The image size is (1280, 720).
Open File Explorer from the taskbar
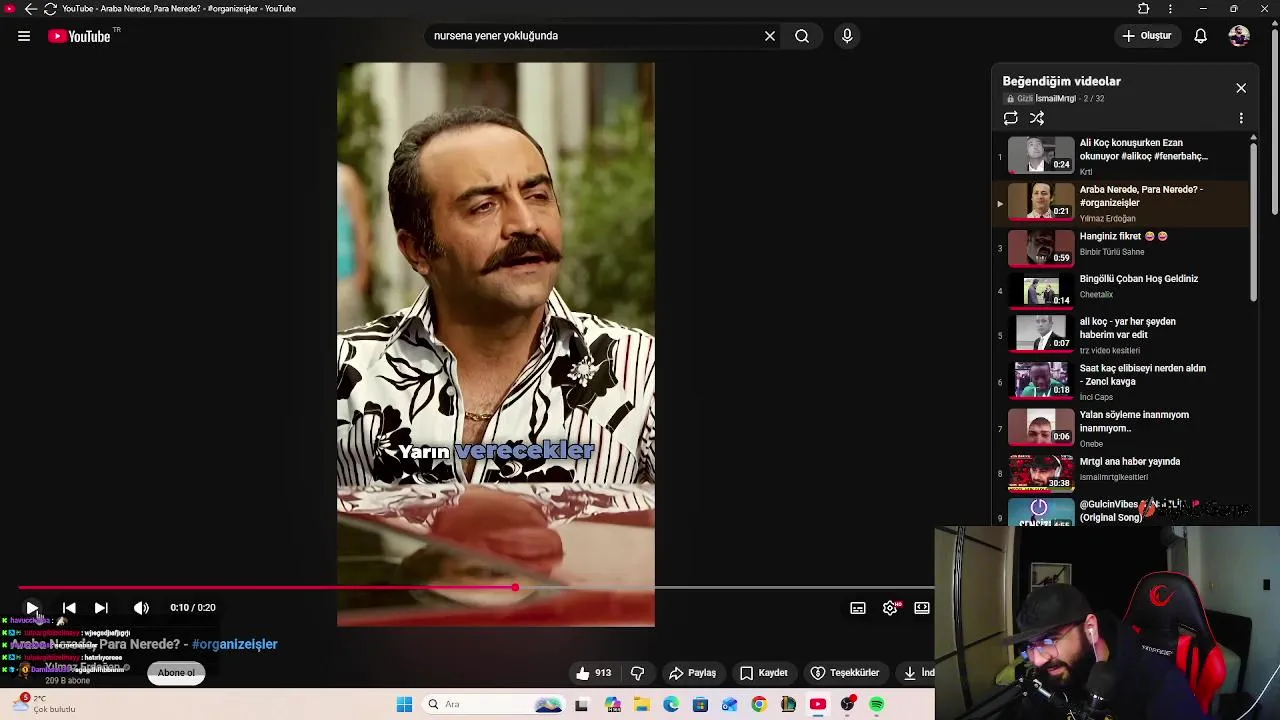pyautogui.click(x=642, y=705)
